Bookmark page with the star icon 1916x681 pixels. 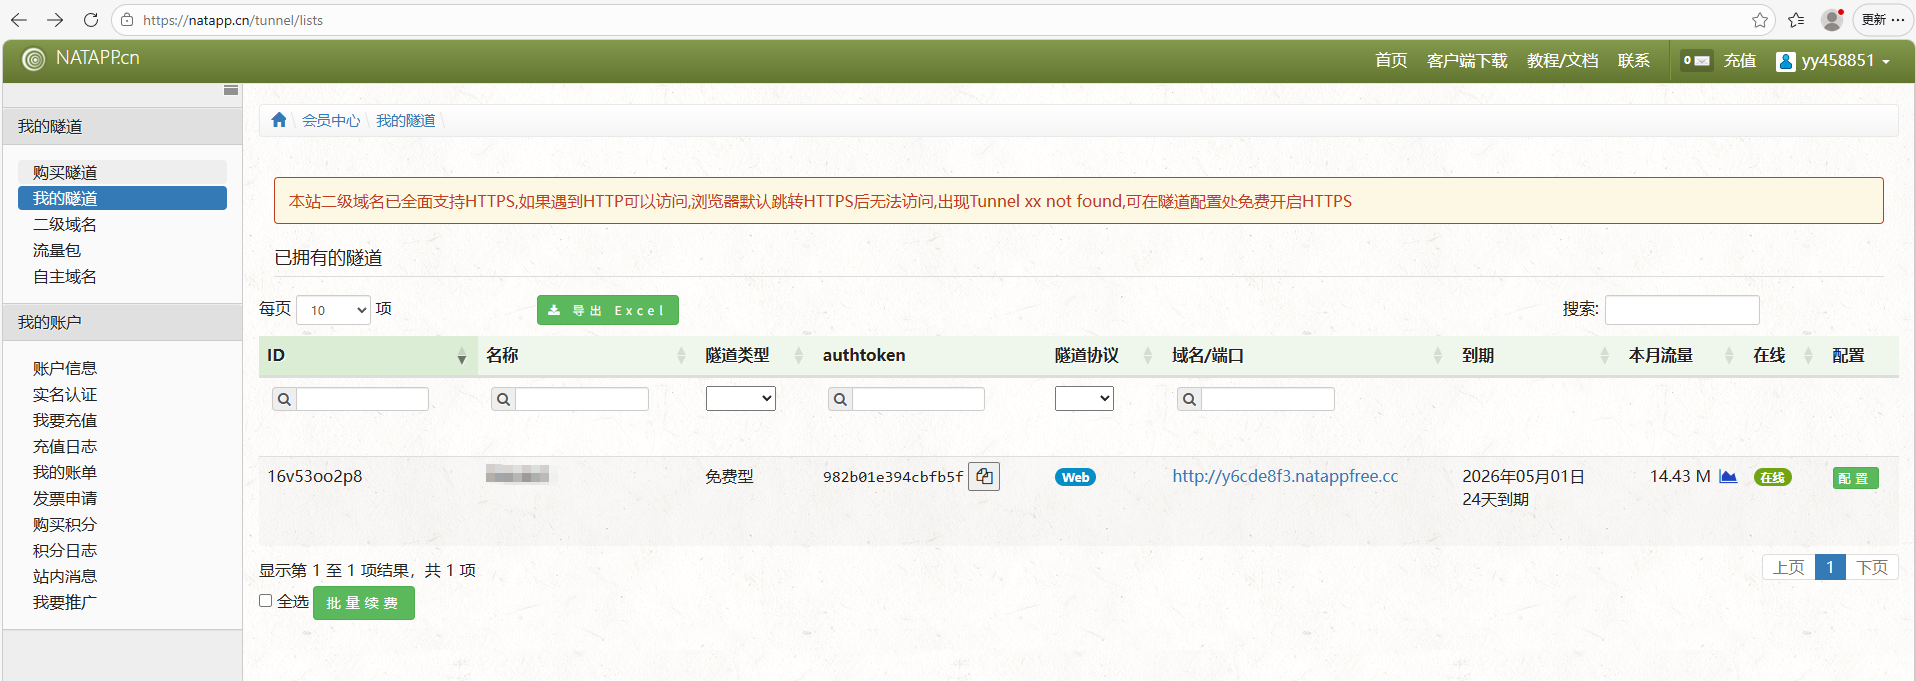tap(1760, 20)
